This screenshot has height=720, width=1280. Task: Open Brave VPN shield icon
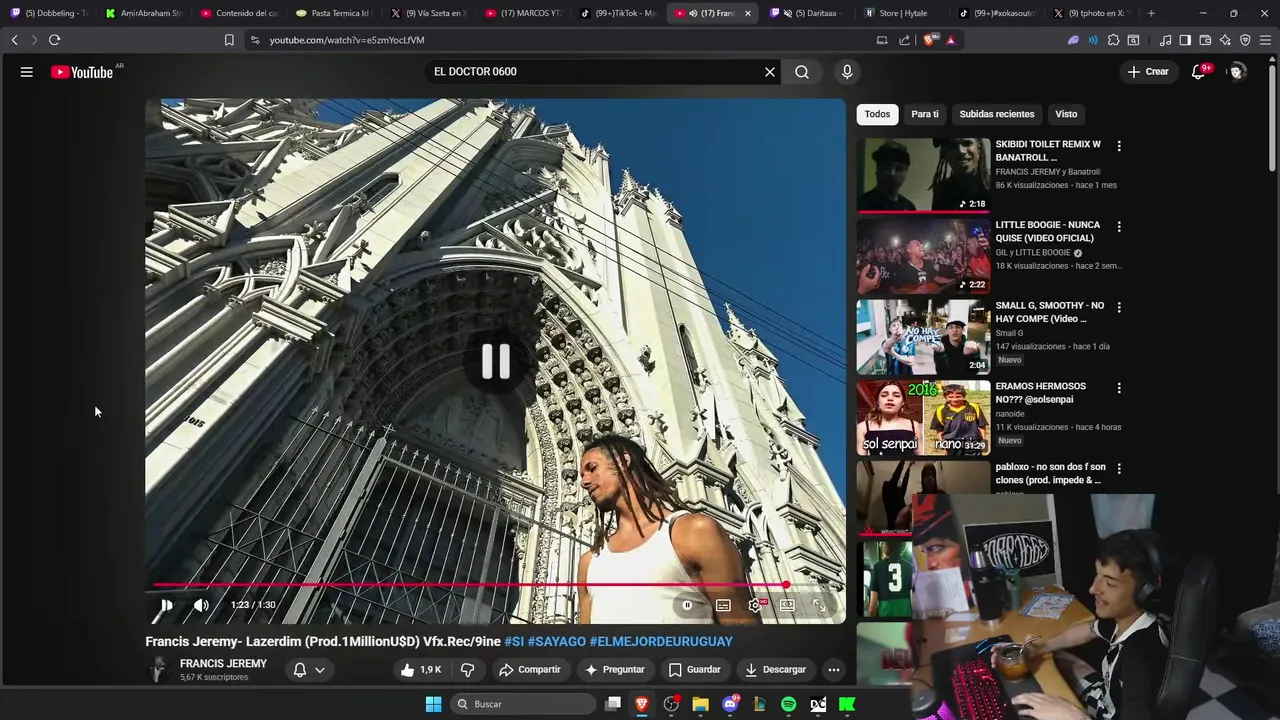[x=1245, y=40]
